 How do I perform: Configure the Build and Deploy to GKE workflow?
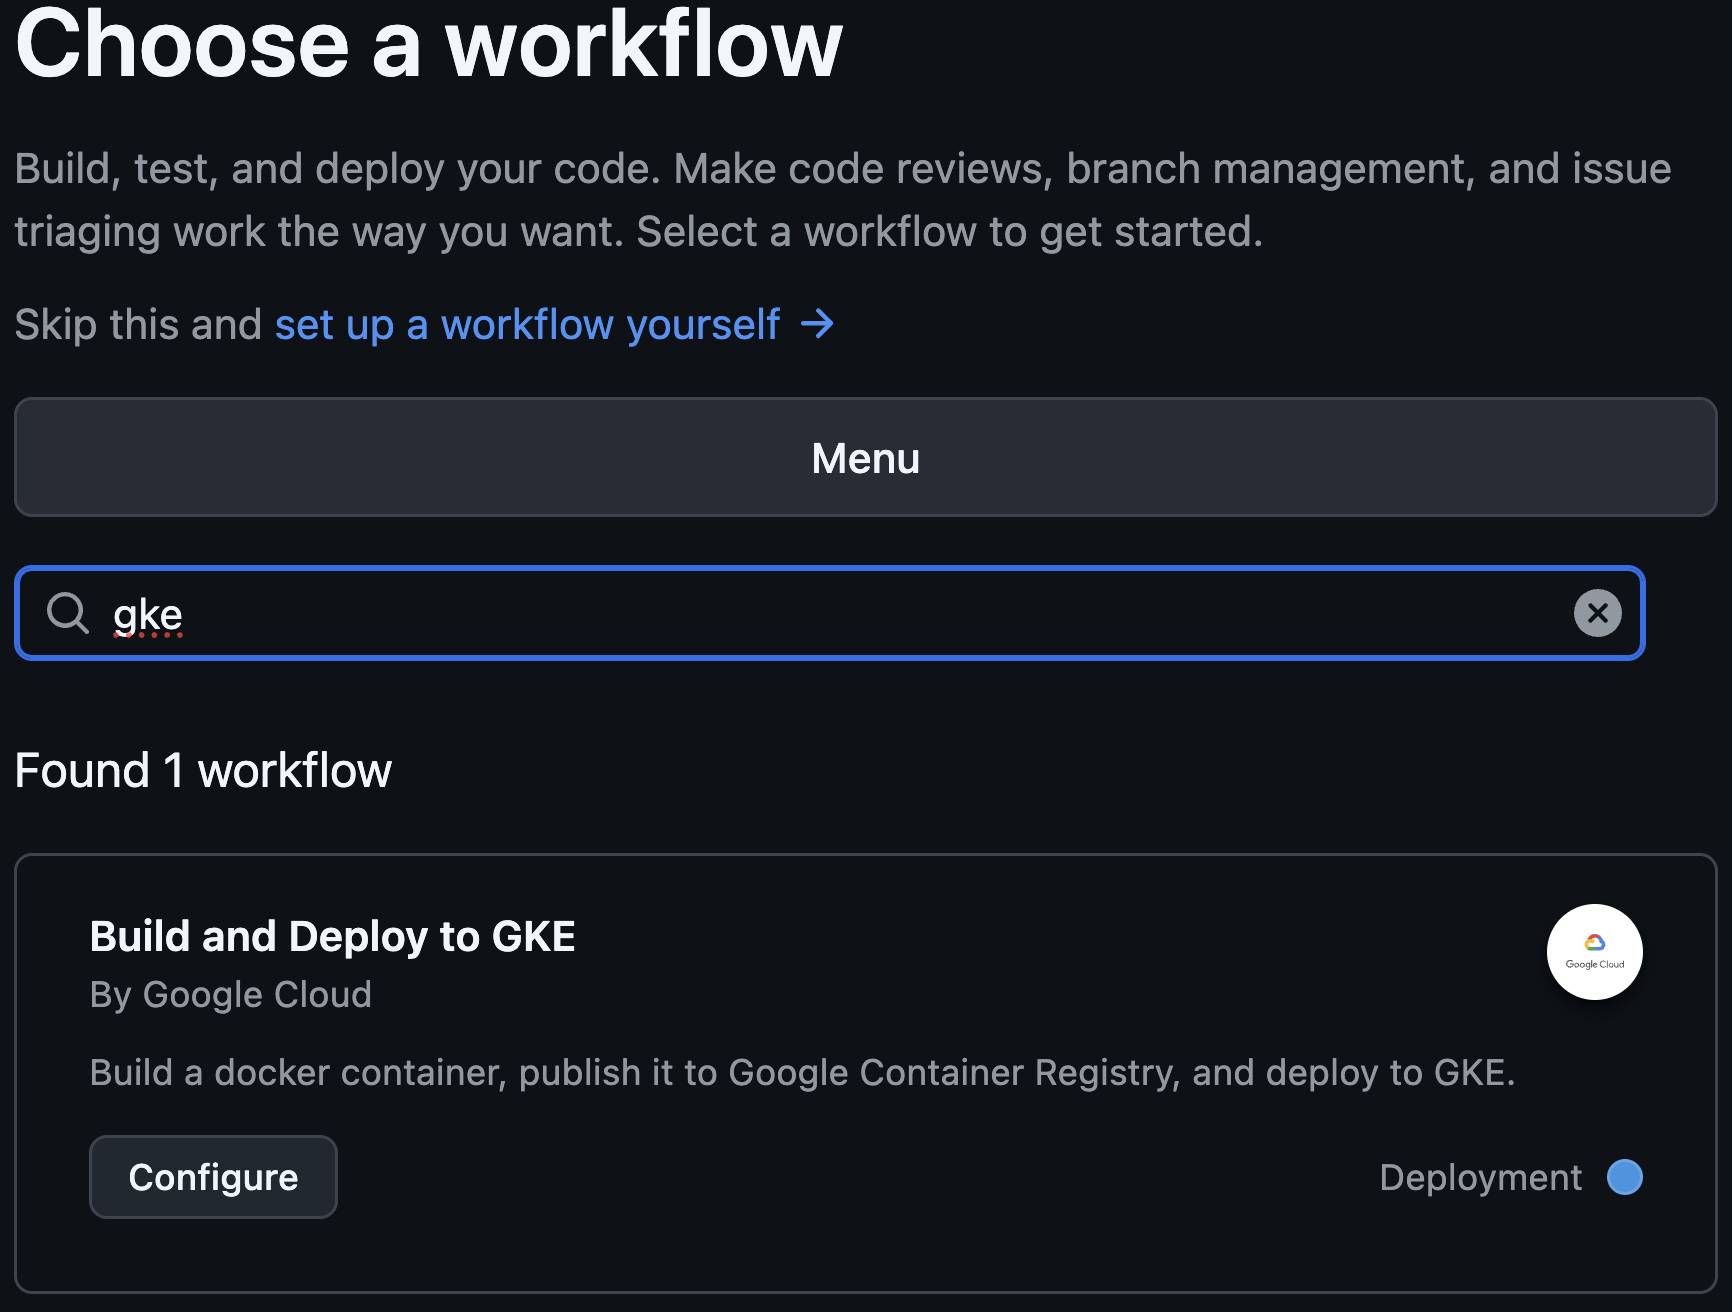(213, 1177)
